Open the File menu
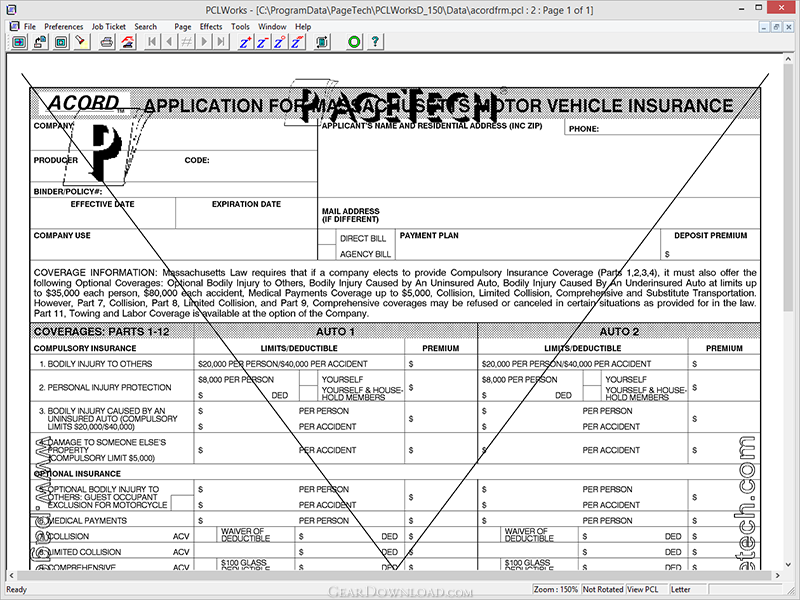The image size is (800, 600). click(x=30, y=27)
